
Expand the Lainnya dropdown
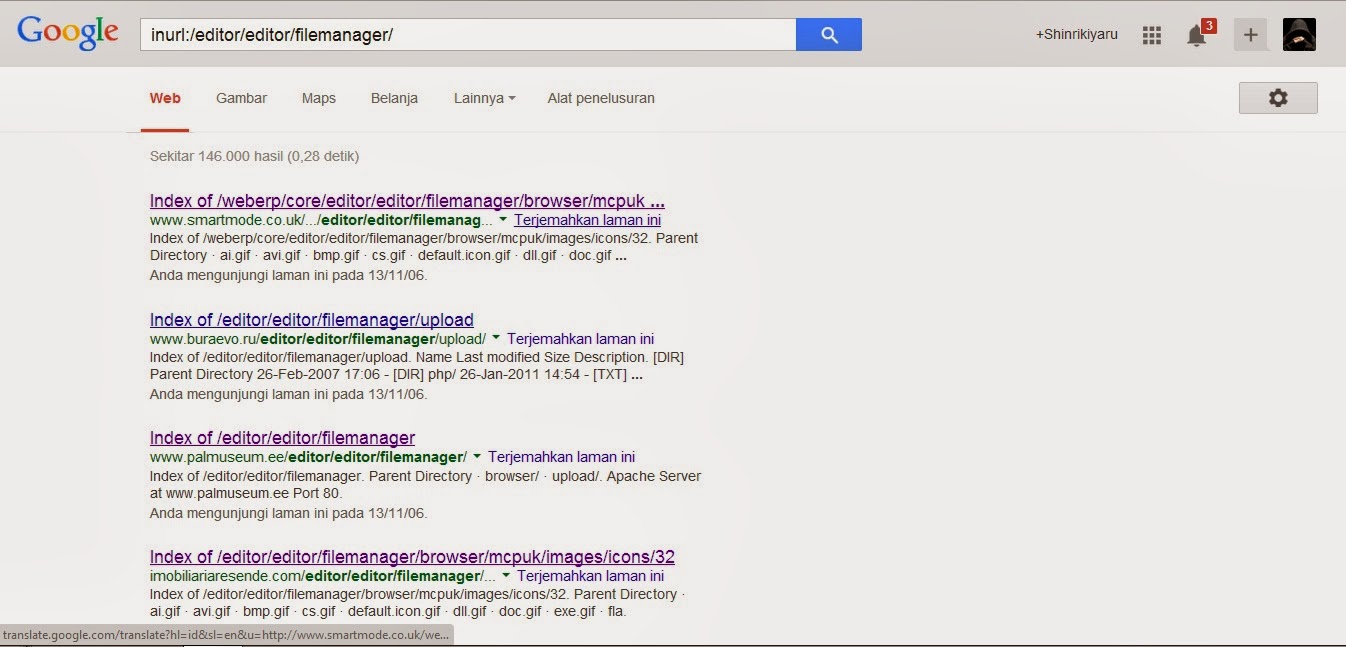pyautogui.click(x=485, y=98)
